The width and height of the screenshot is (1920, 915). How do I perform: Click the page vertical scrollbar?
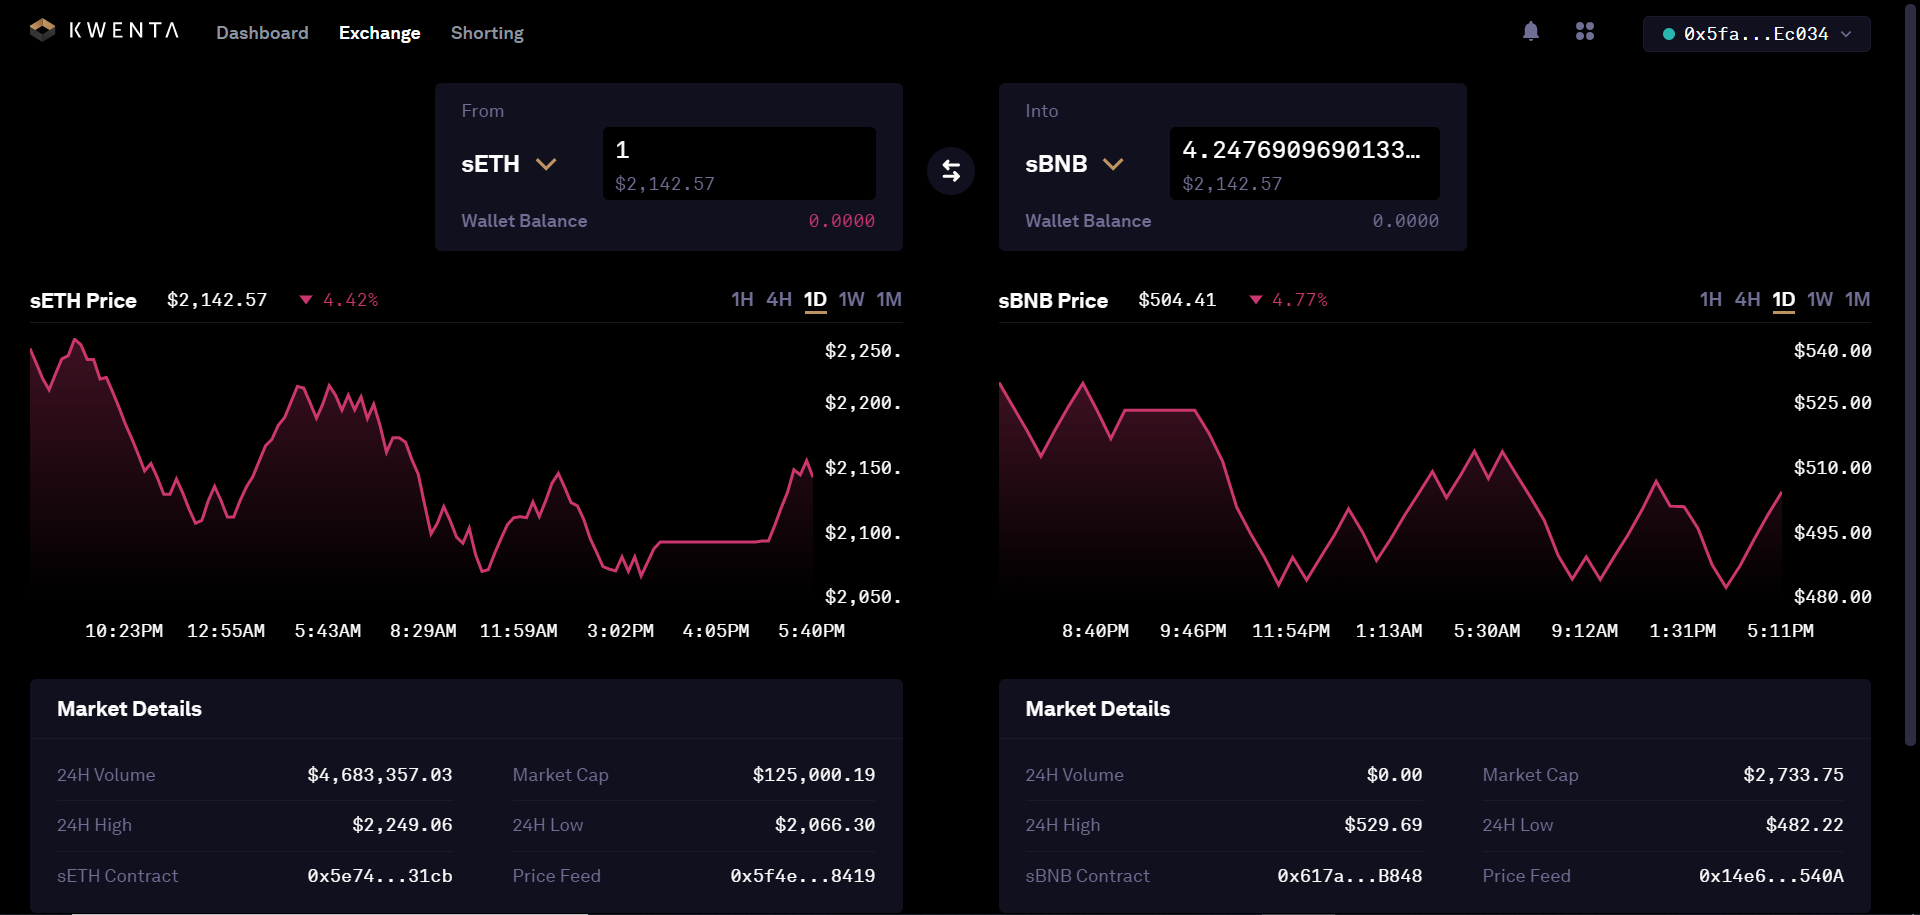pos(1910,375)
